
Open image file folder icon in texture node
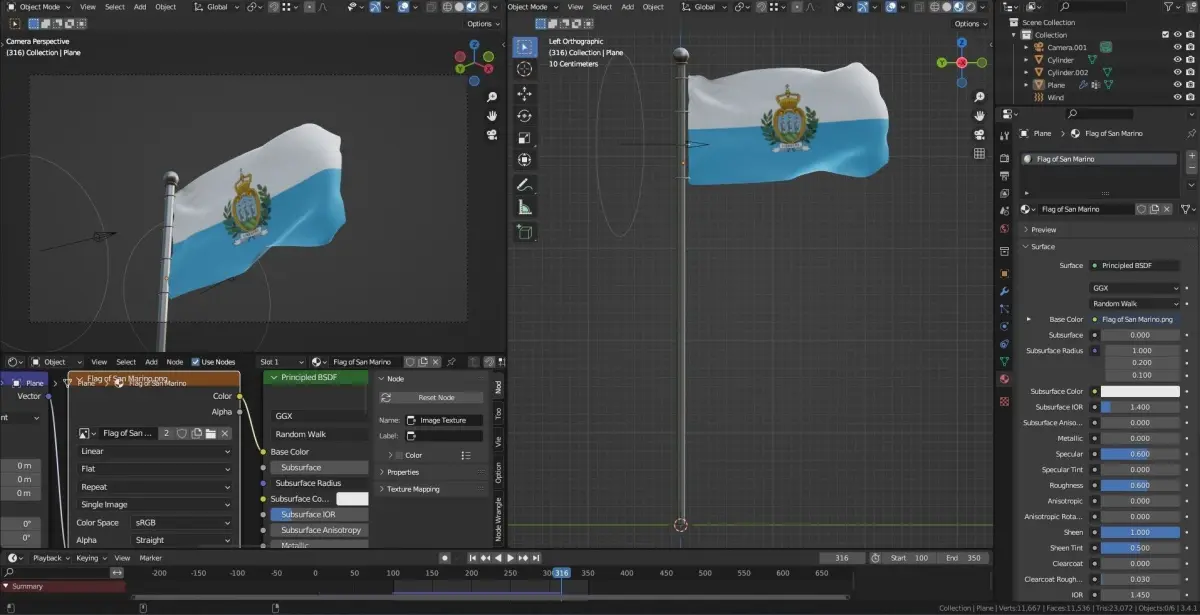pyautogui.click(x=211, y=433)
